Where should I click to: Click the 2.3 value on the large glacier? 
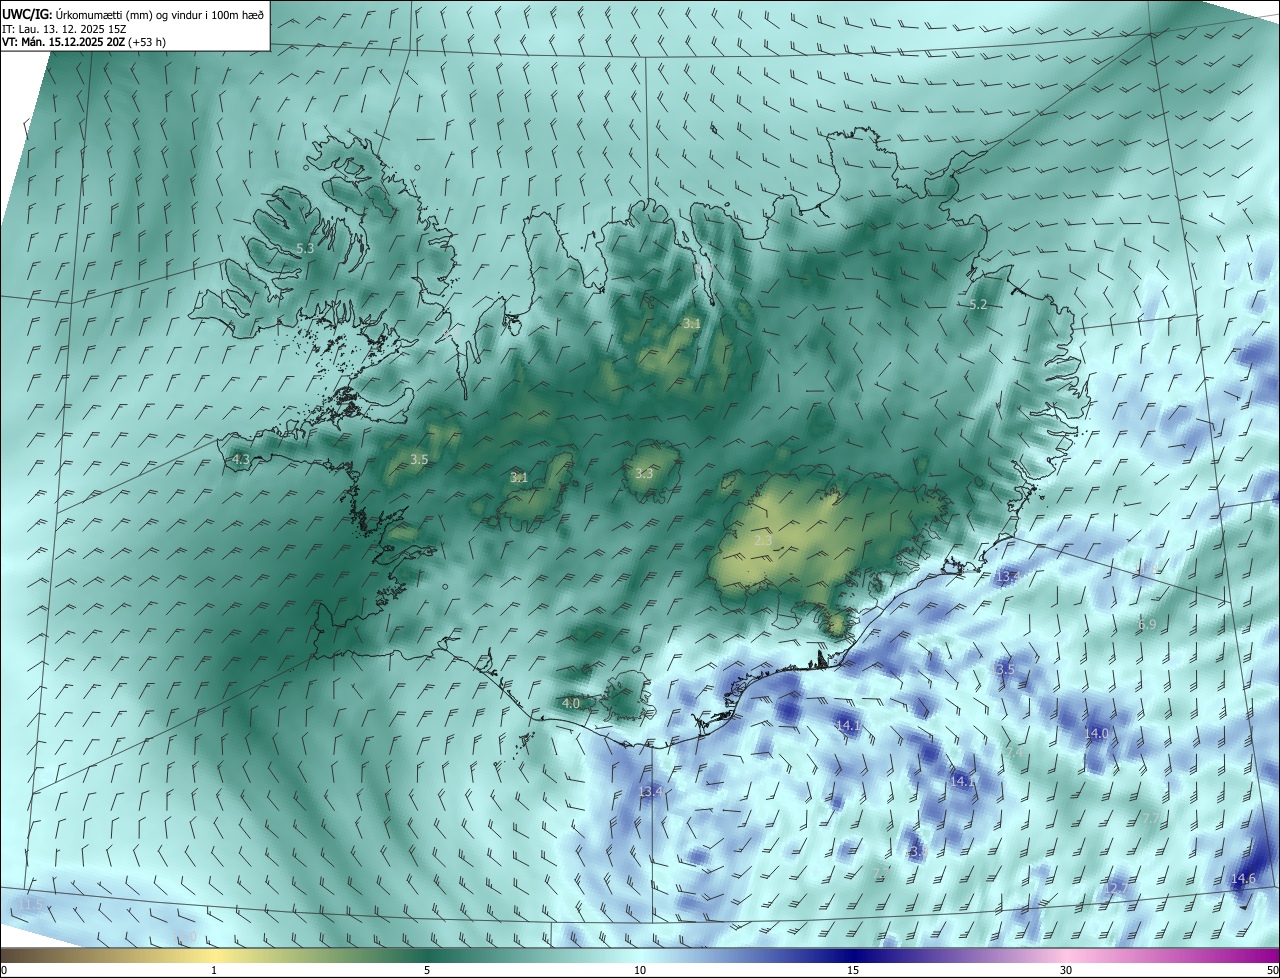pos(763,540)
